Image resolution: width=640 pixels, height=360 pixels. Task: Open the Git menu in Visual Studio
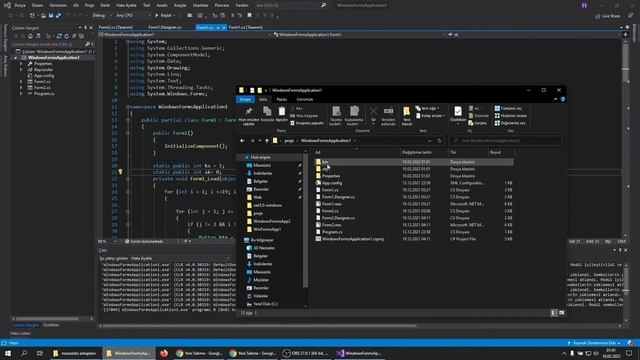click(x=76, y=5)
